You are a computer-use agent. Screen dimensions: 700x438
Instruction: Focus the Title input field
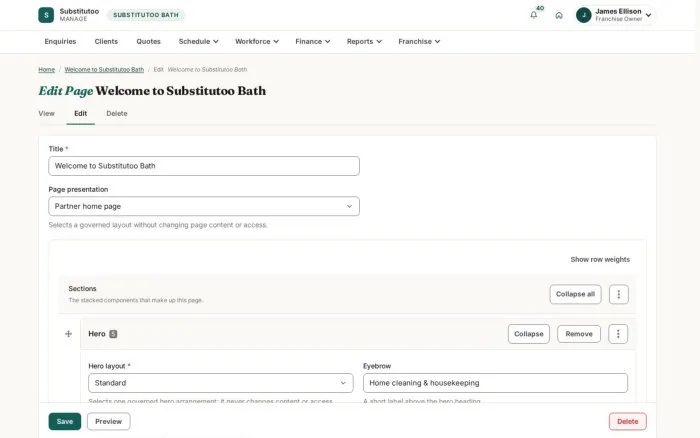[x=204, y=166]
